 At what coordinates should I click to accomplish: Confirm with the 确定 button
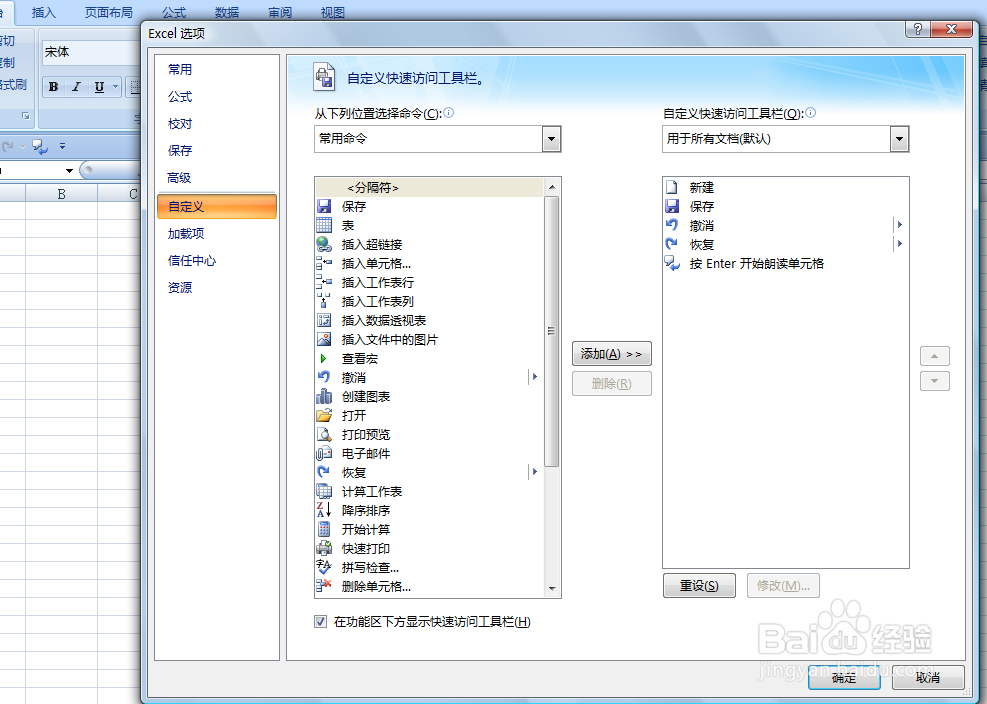pos(844,678)
